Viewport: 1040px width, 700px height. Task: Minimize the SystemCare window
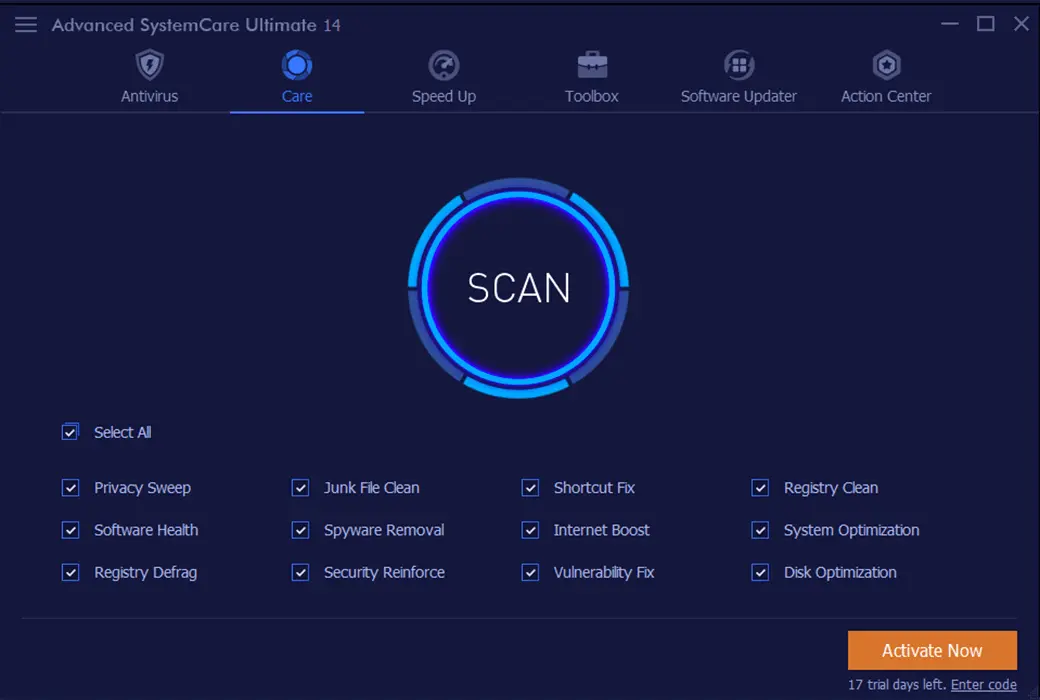(x=950, y=24)
